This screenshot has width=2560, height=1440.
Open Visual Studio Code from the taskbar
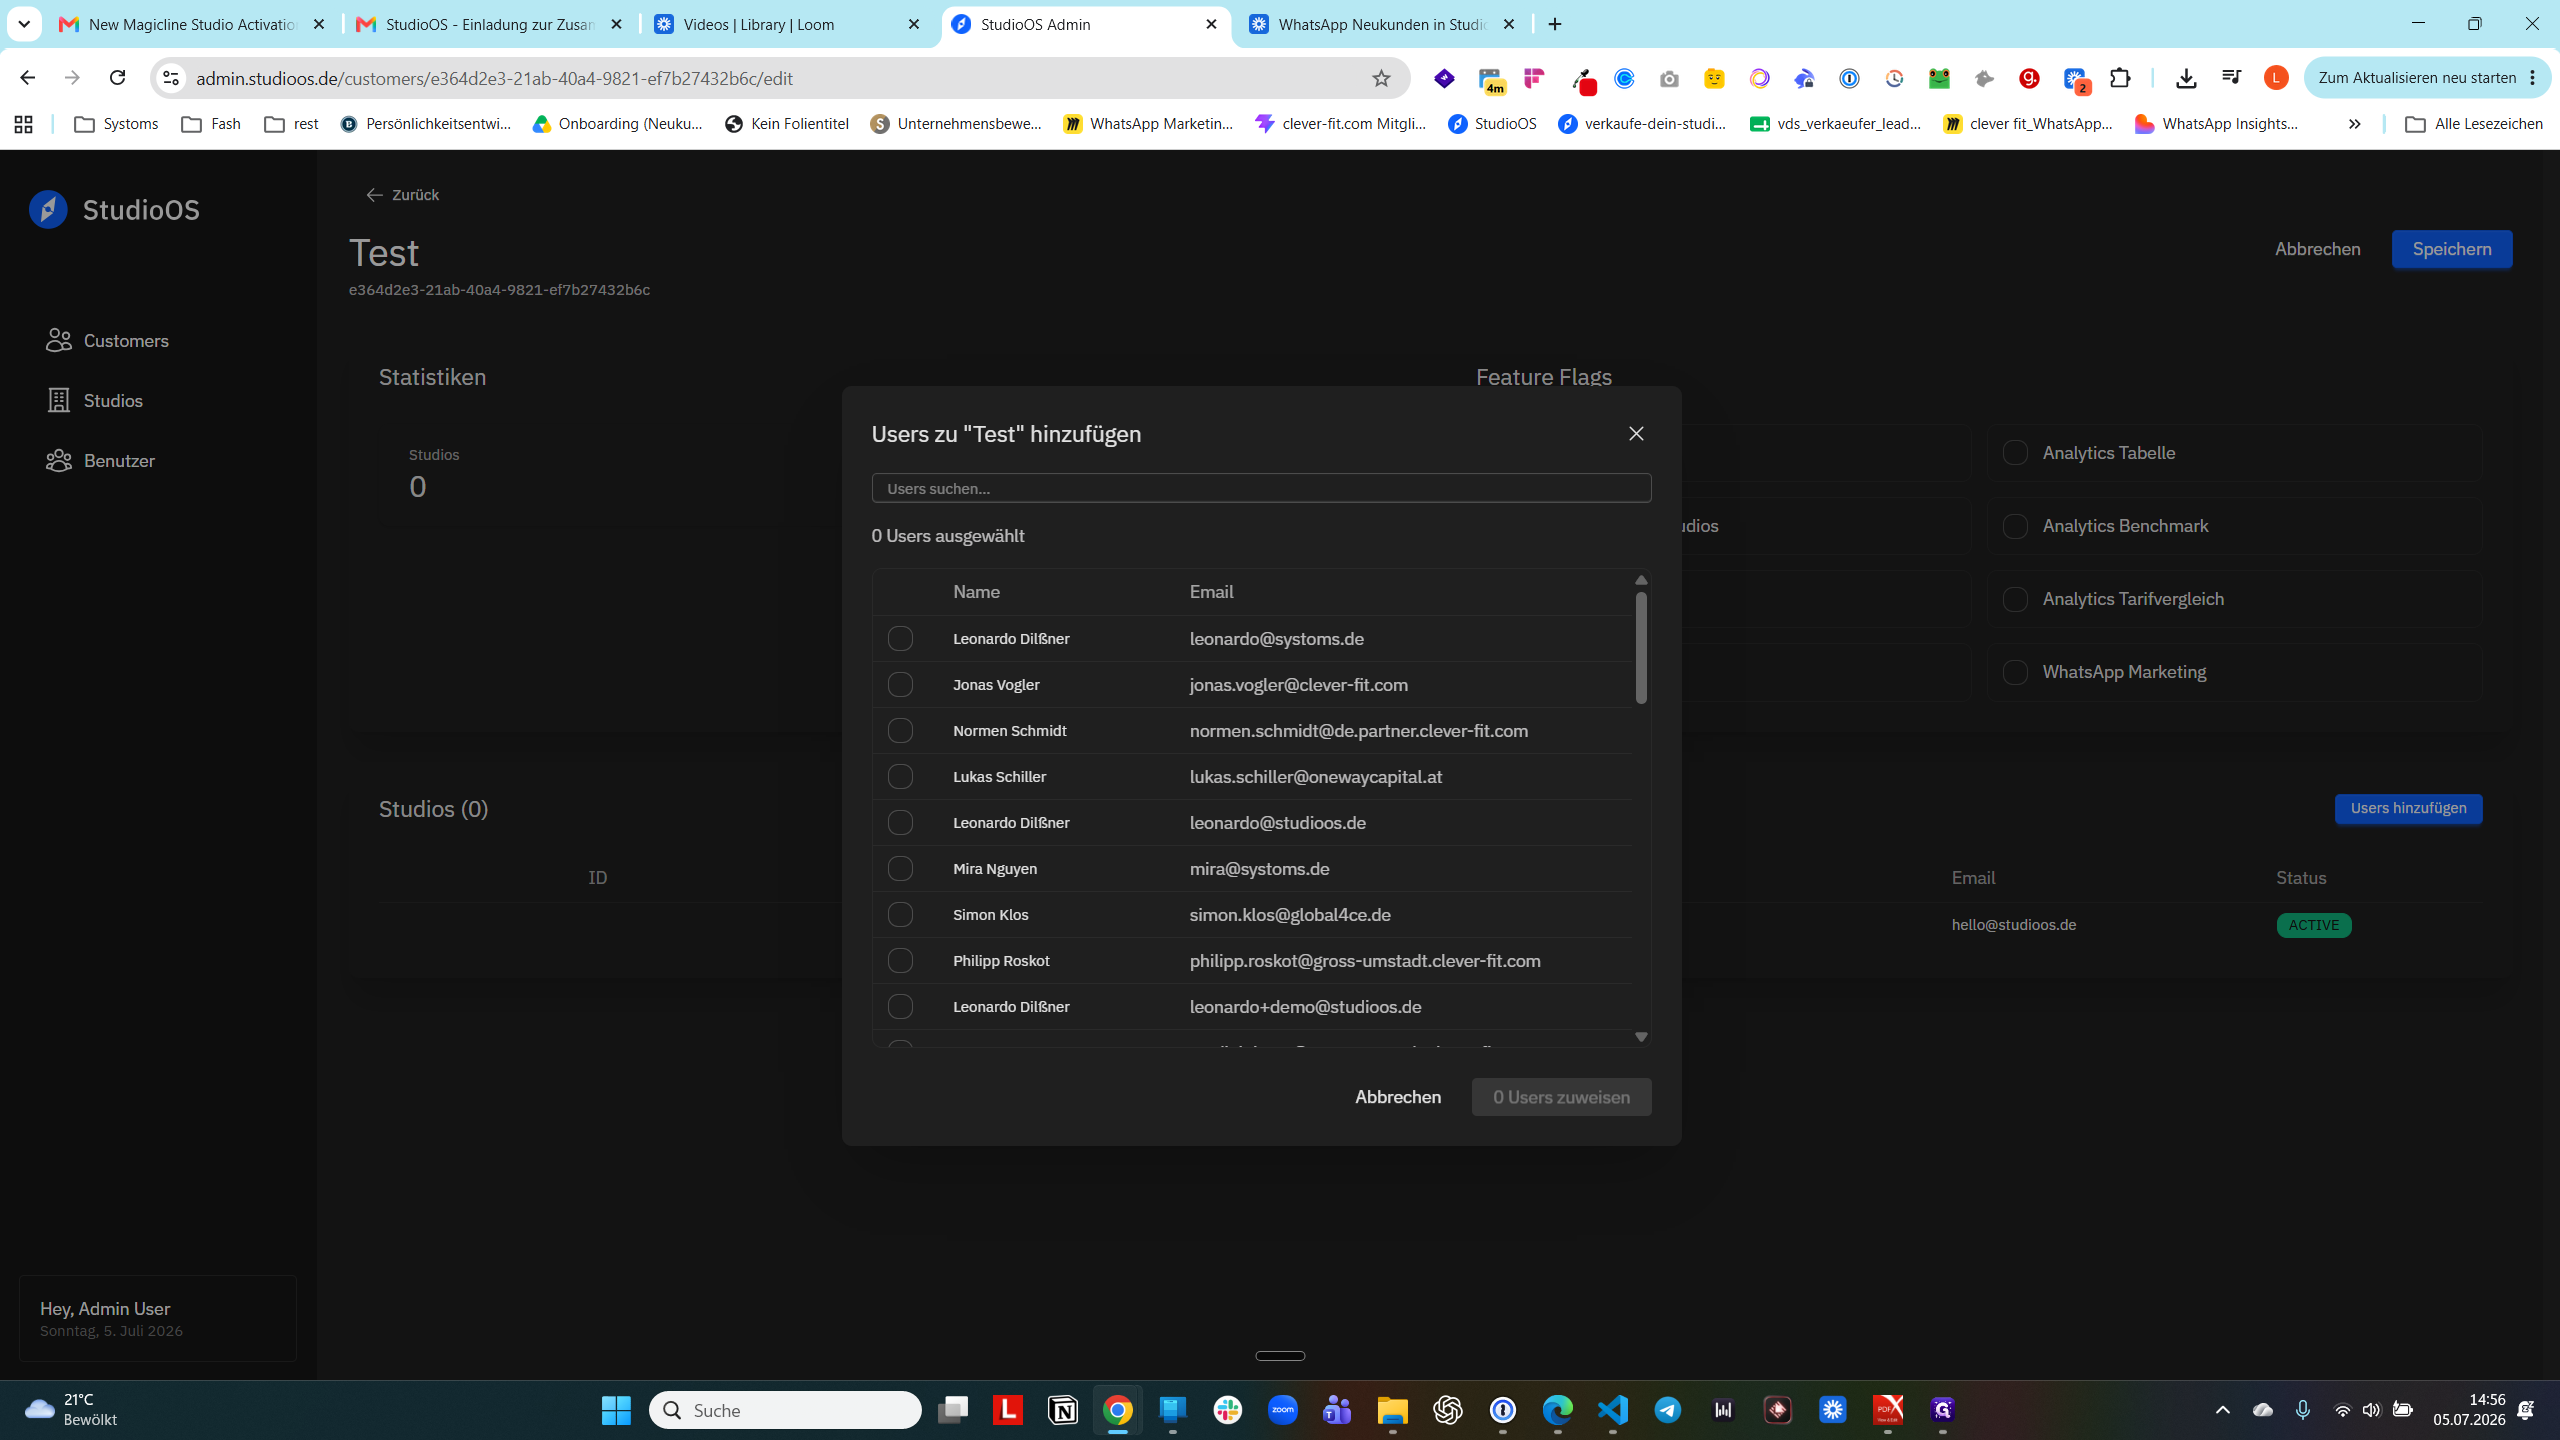pyautogui.click(x=1613, y=1410)
